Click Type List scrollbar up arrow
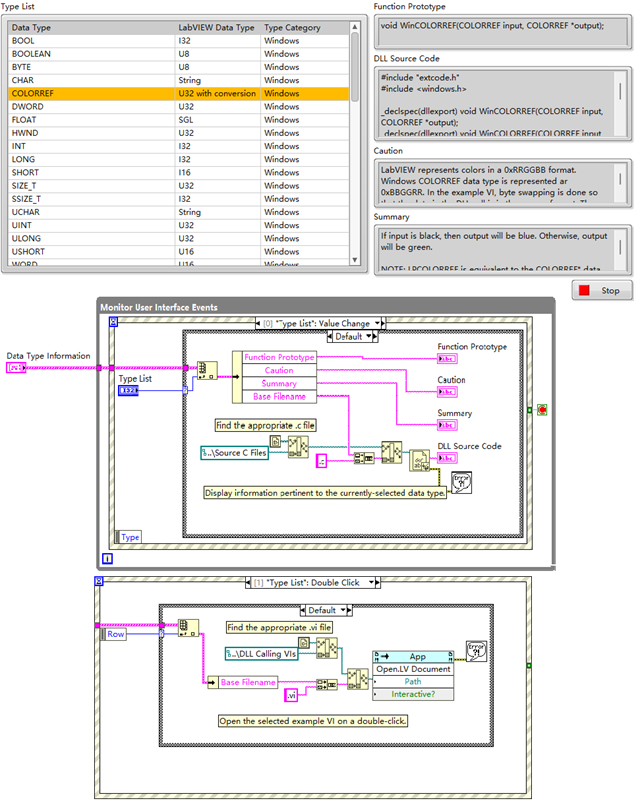Viewport: 642px width, 805px height. tap(355, 26)
